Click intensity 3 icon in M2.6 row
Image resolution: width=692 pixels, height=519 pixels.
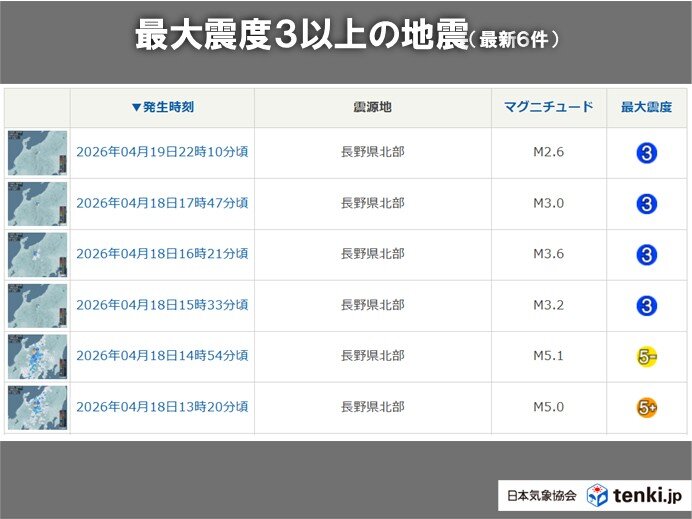(647, 153)
